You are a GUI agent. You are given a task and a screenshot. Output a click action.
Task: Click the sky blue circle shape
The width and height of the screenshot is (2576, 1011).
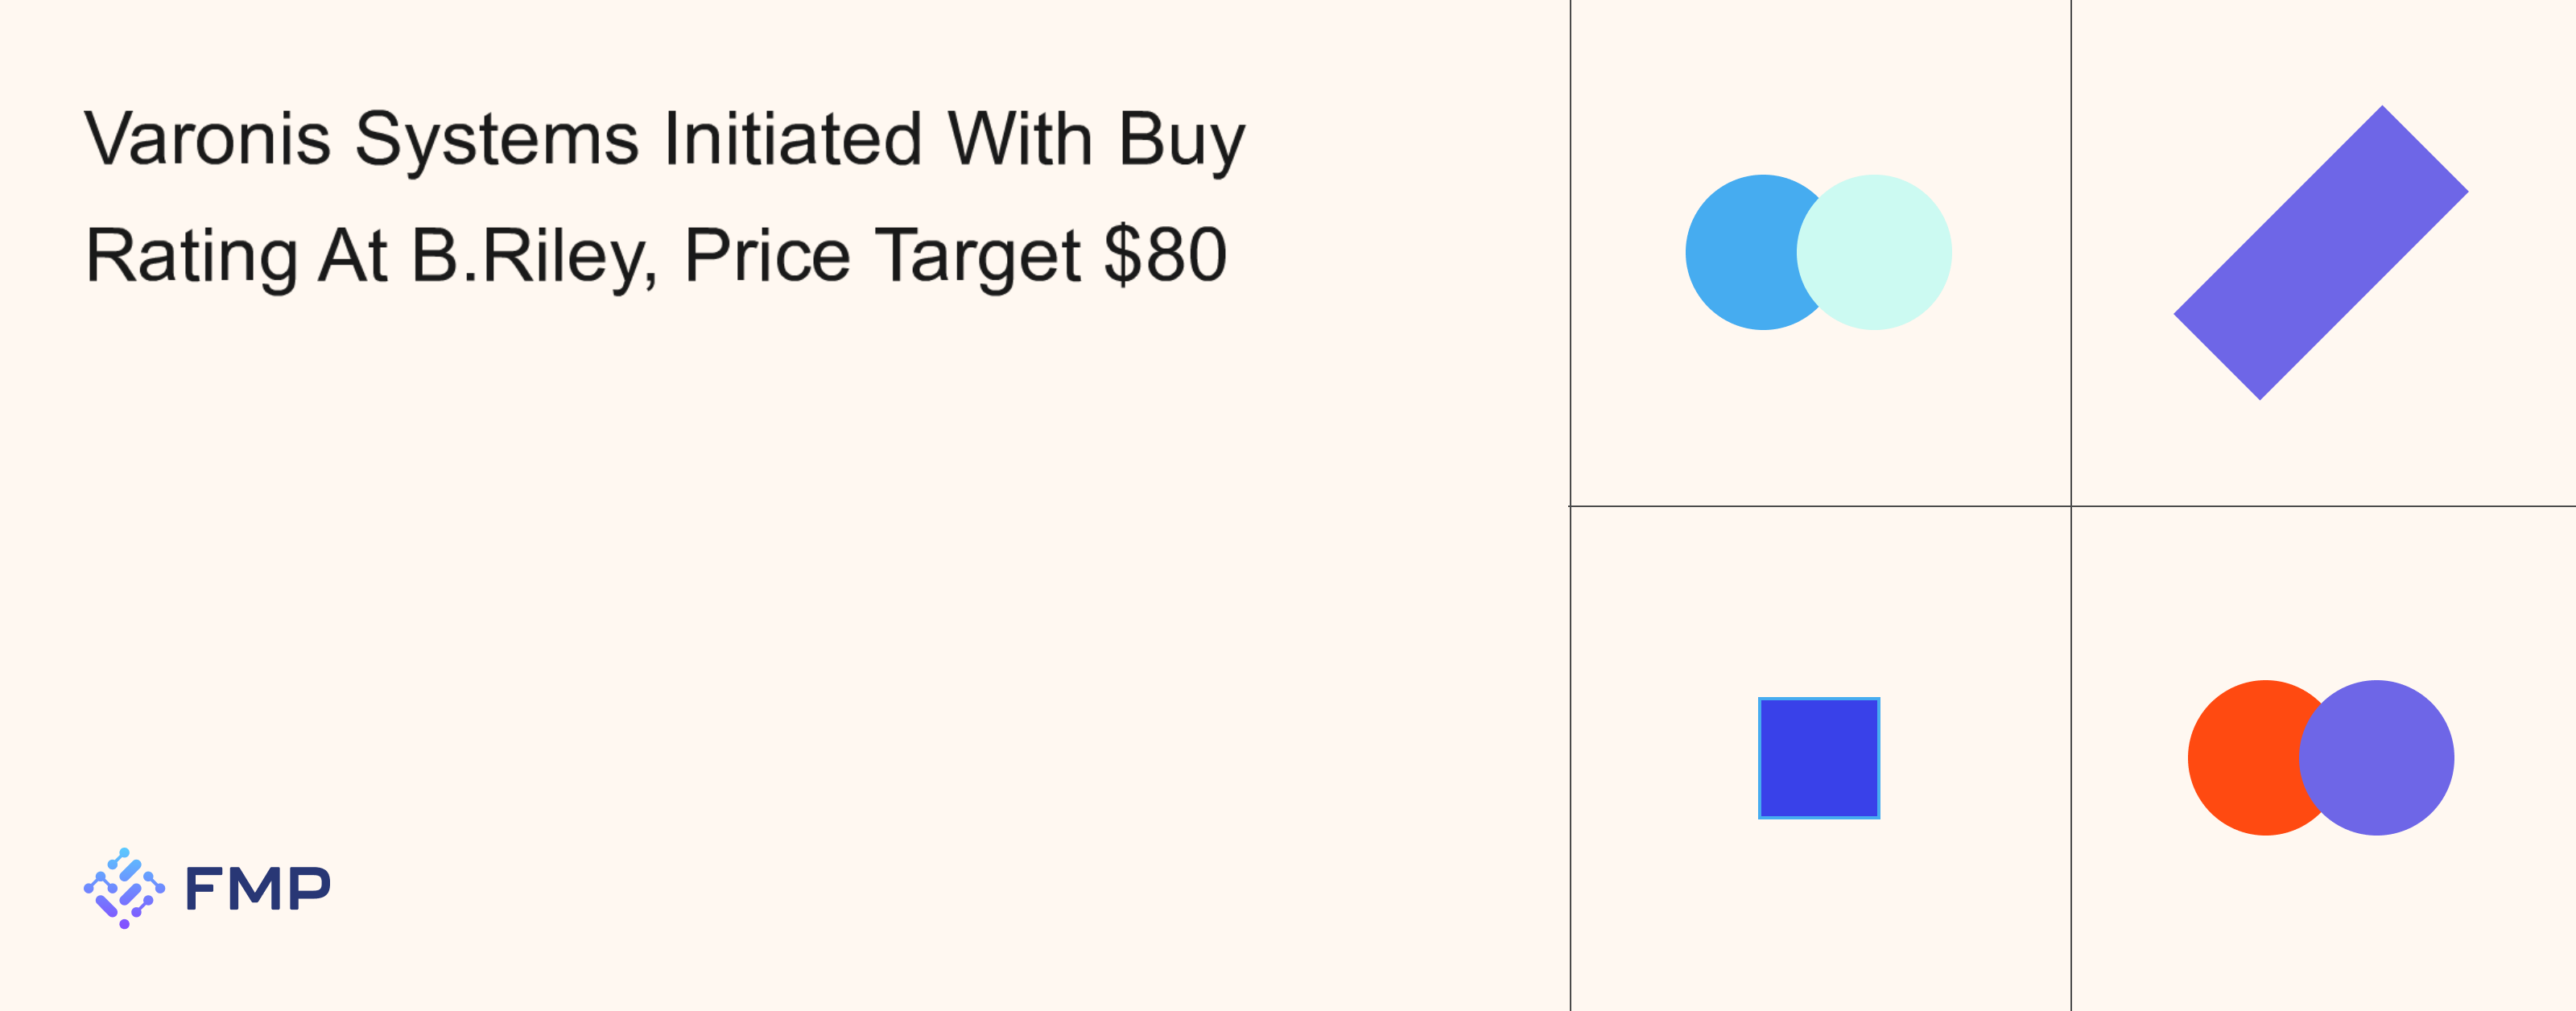coord(1738,252)
